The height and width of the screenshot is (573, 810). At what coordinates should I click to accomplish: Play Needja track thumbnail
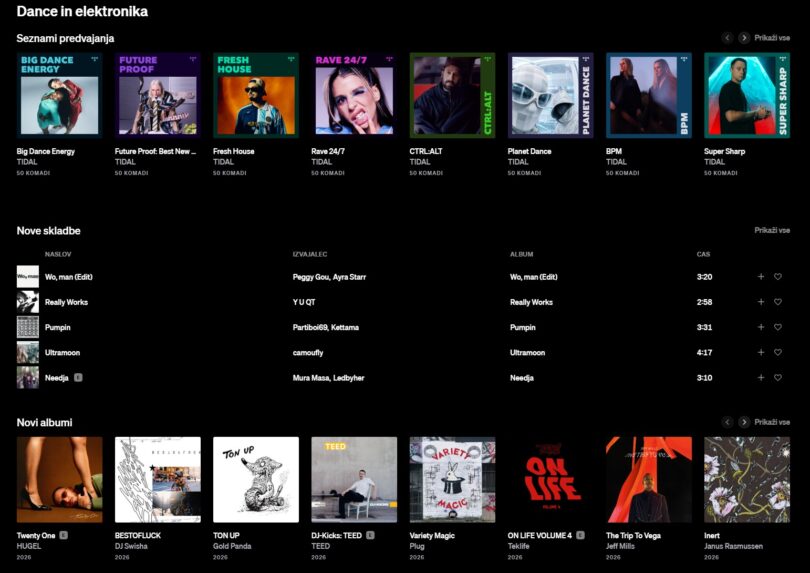[x=27, y=378]
